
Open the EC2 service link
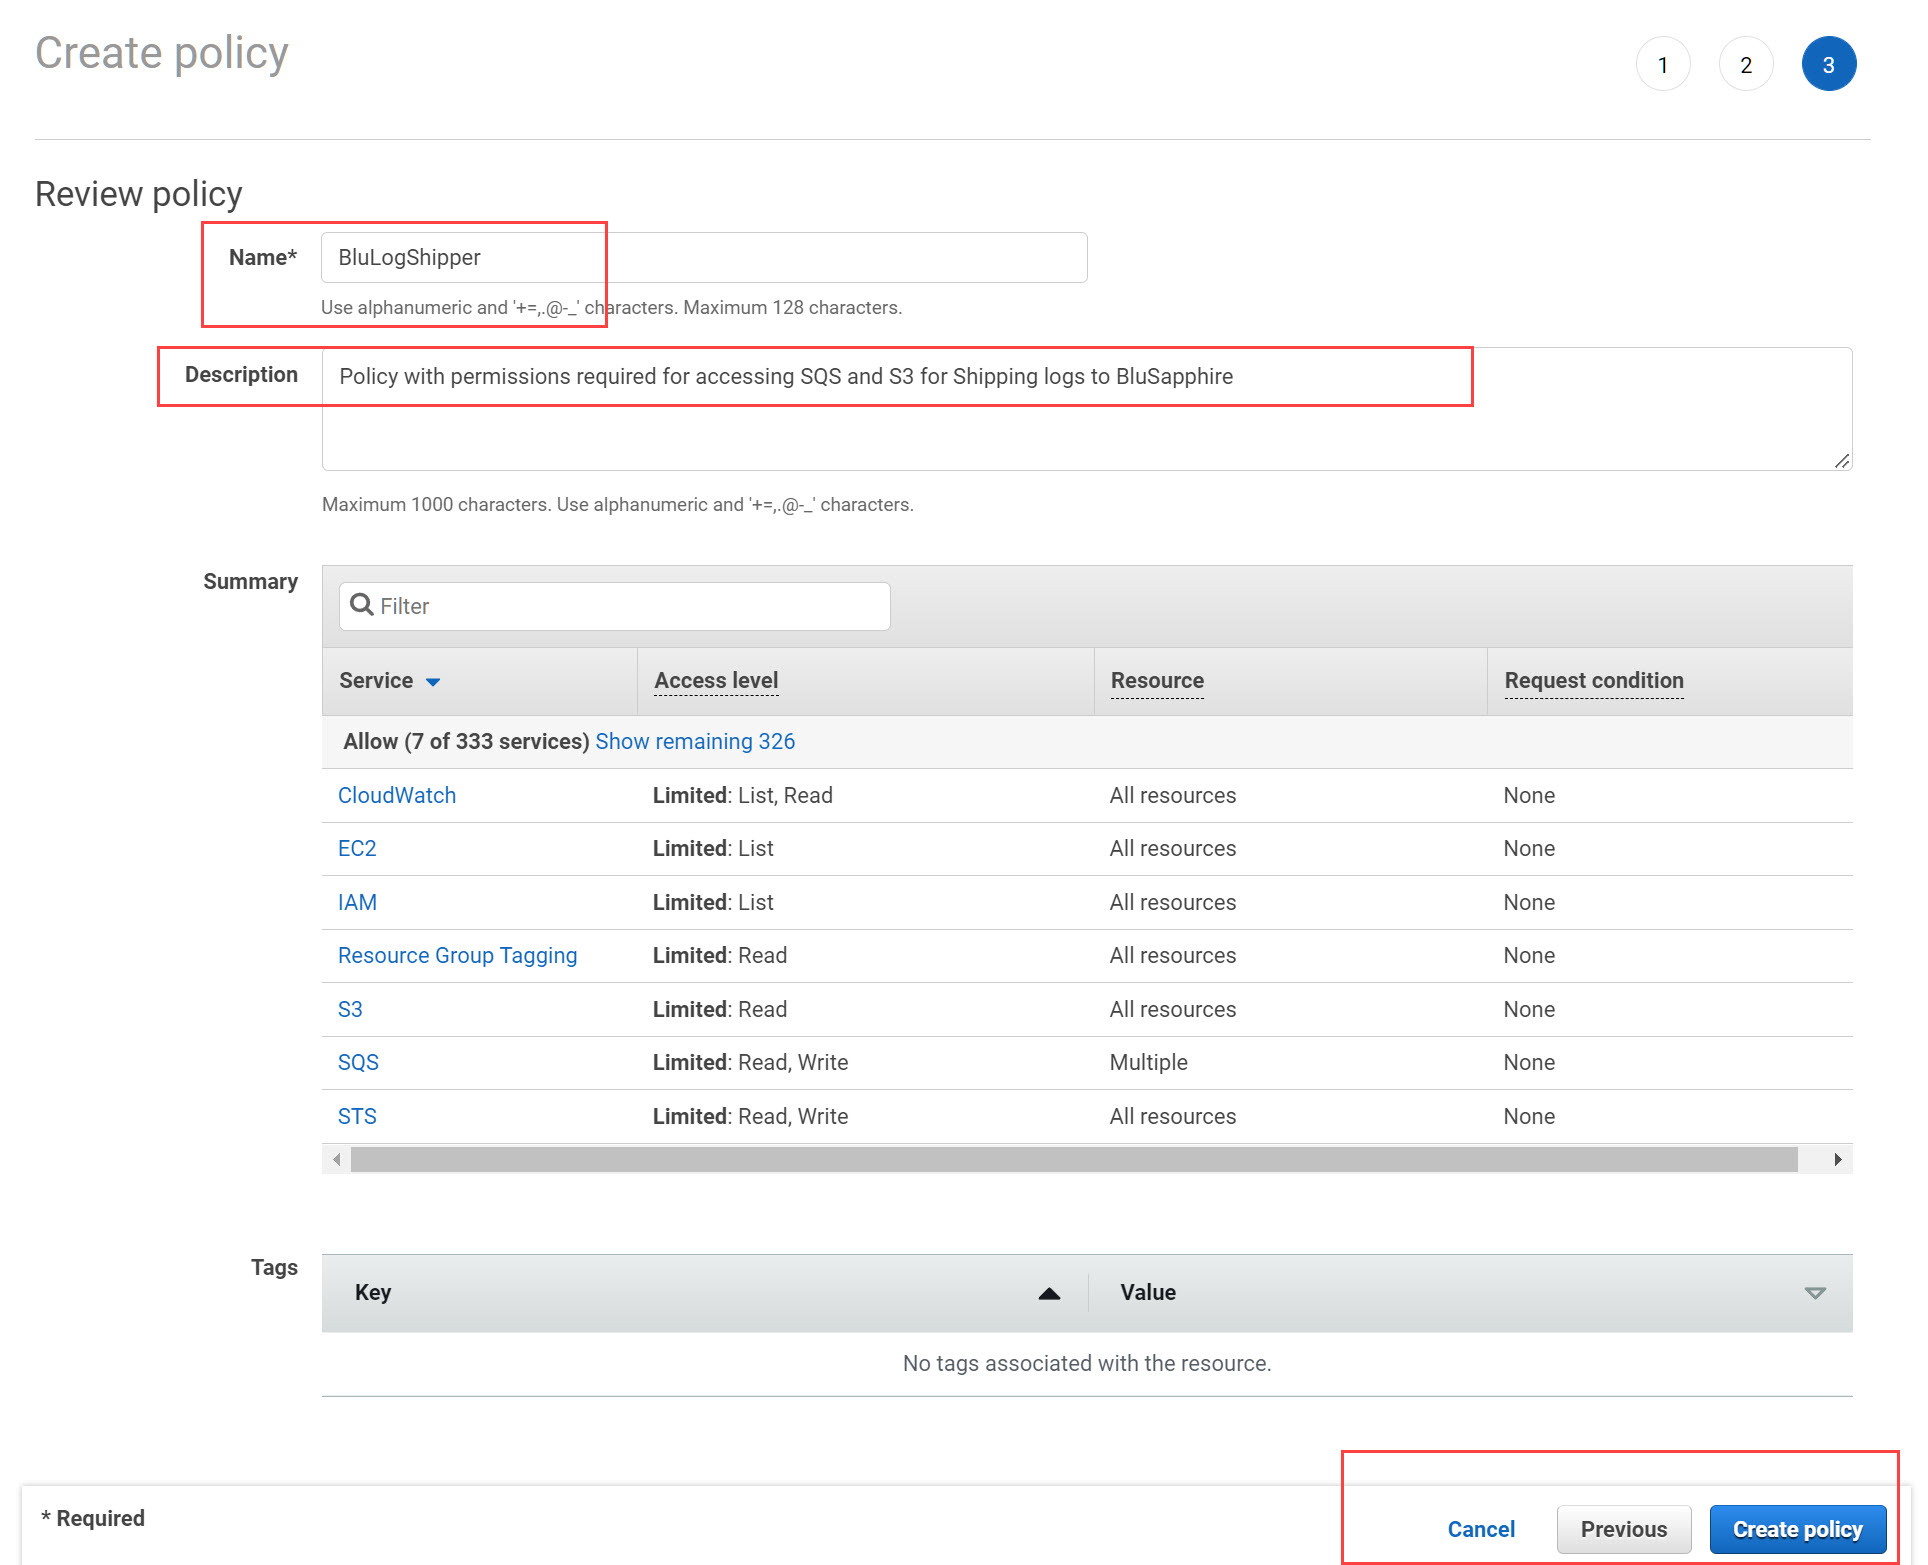click(357, 848)
